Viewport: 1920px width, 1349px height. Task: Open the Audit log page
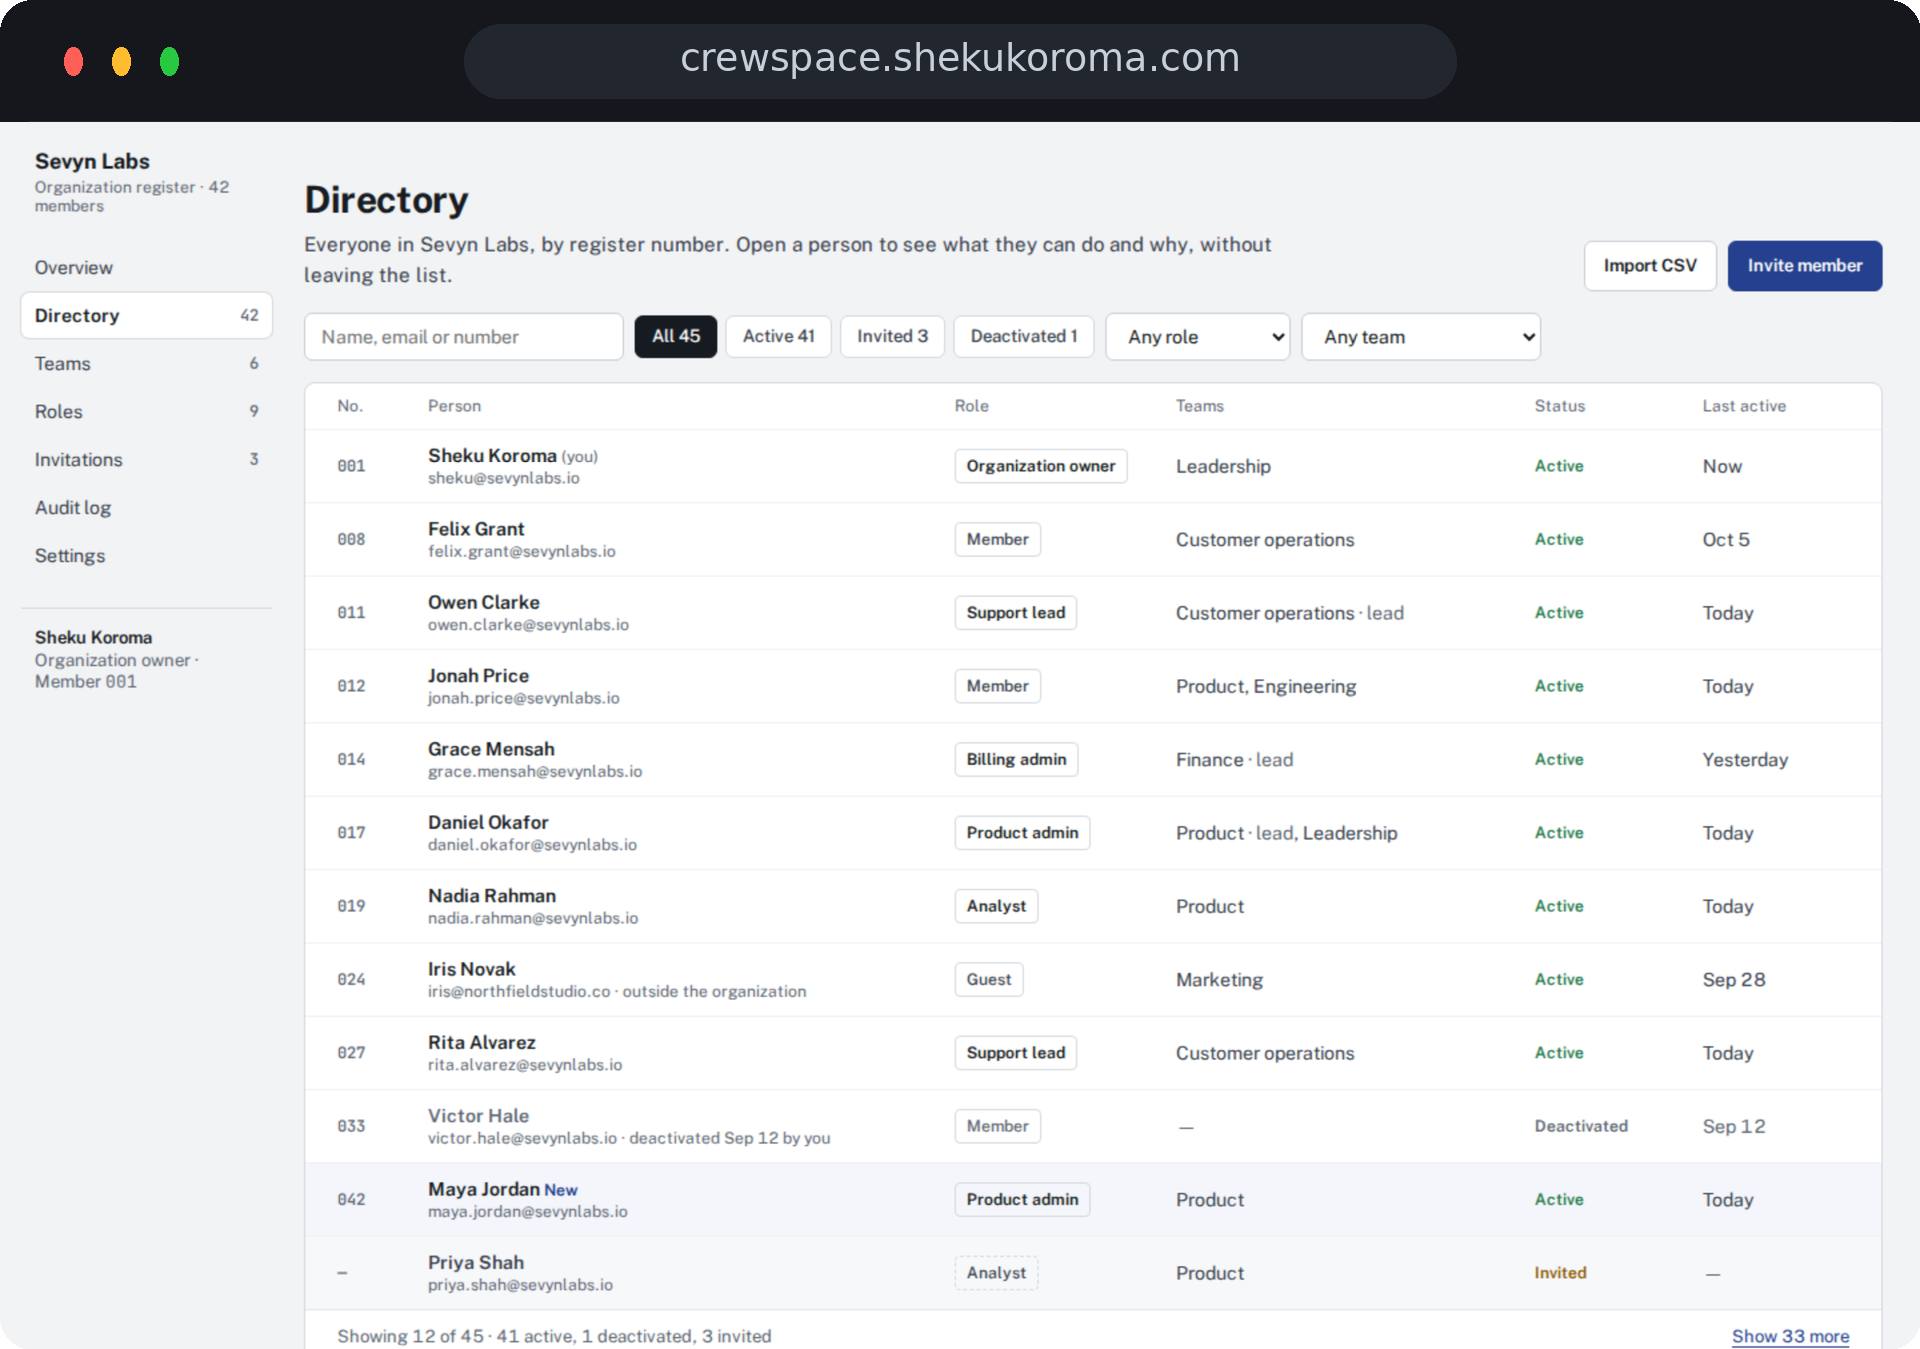(x=146, y=507)
